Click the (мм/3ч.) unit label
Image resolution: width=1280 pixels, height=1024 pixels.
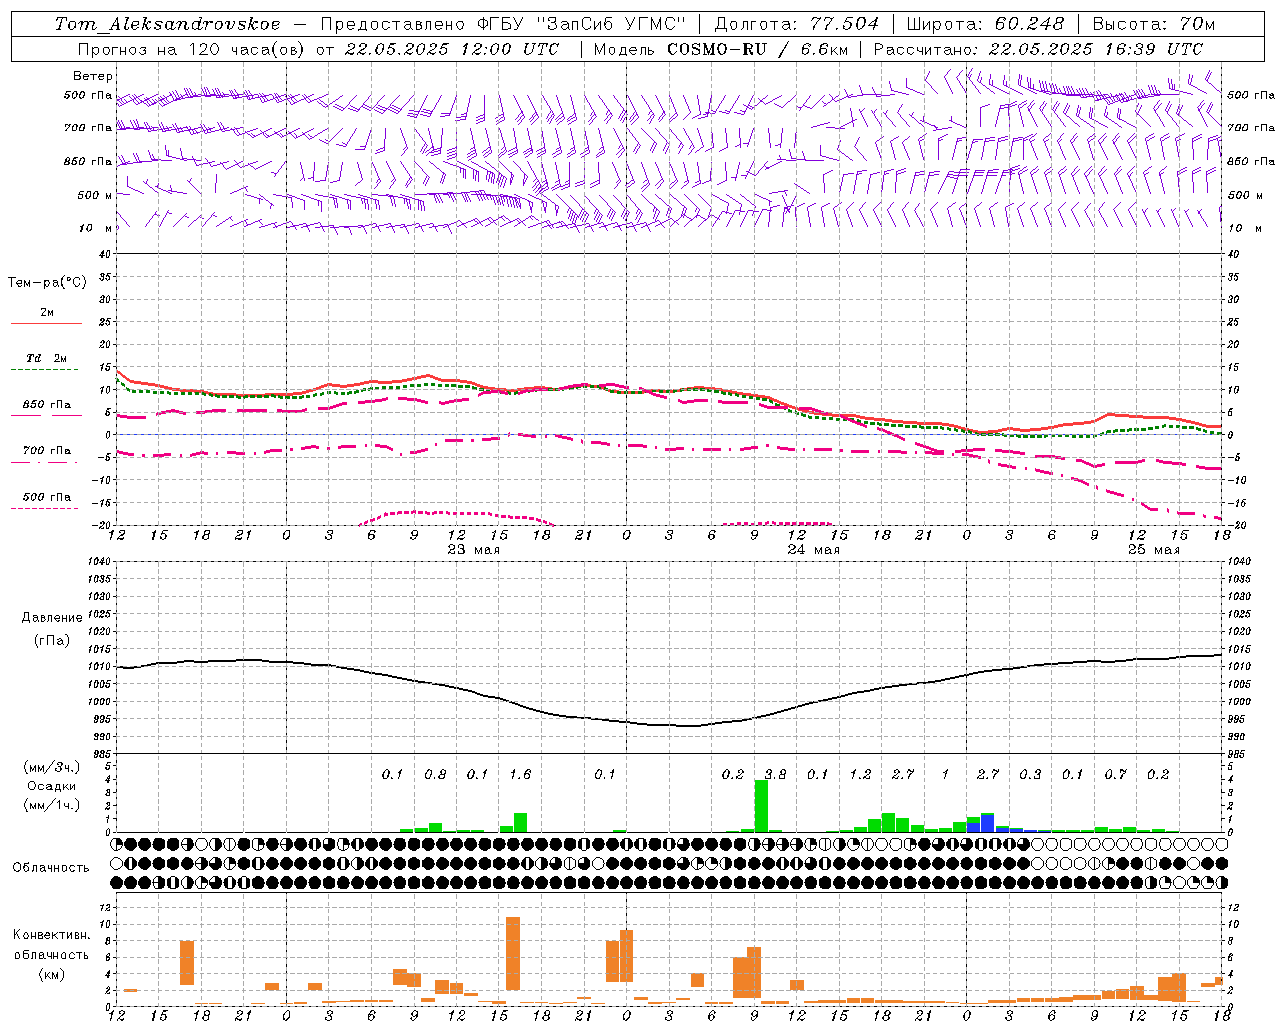click(52, 767)
